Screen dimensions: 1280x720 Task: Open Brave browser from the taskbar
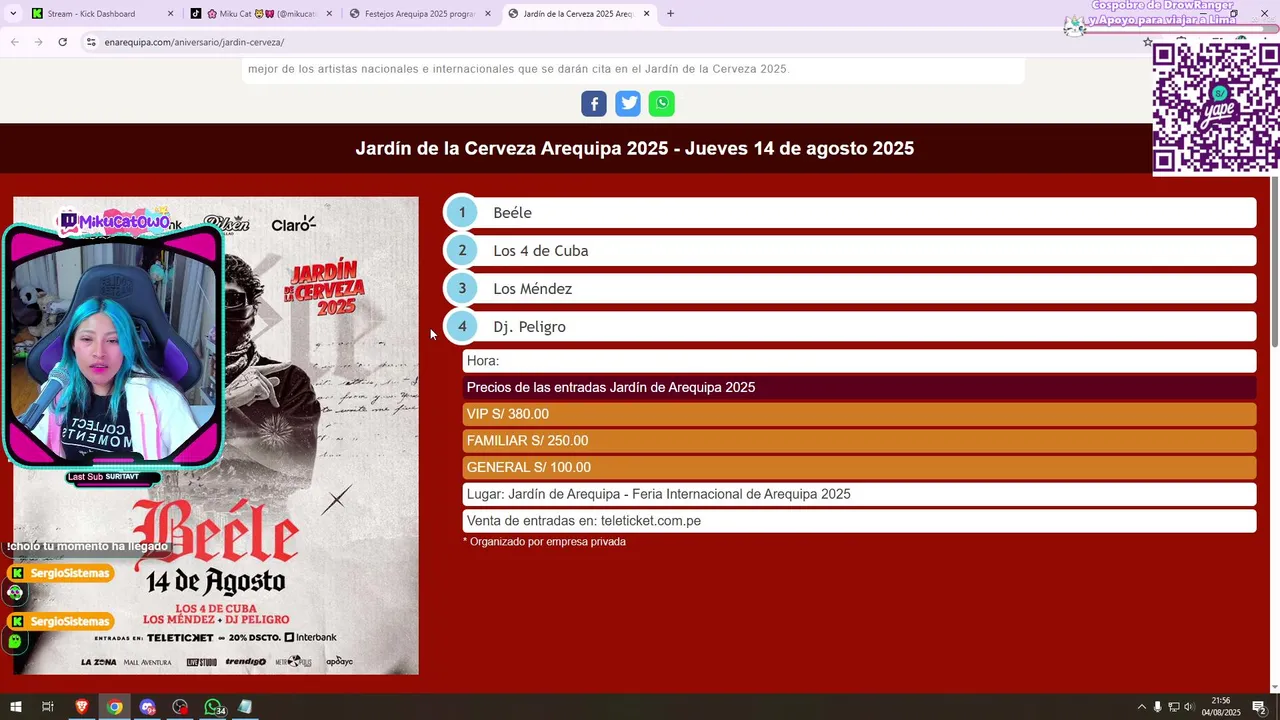click(x=82, y=707)
